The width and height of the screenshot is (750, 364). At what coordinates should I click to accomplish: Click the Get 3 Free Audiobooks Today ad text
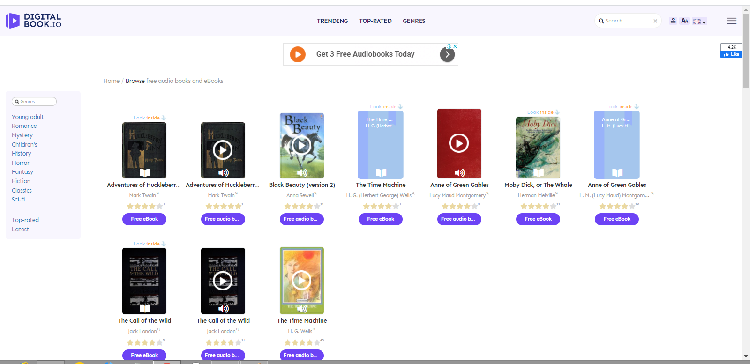(x=365, y=55)
